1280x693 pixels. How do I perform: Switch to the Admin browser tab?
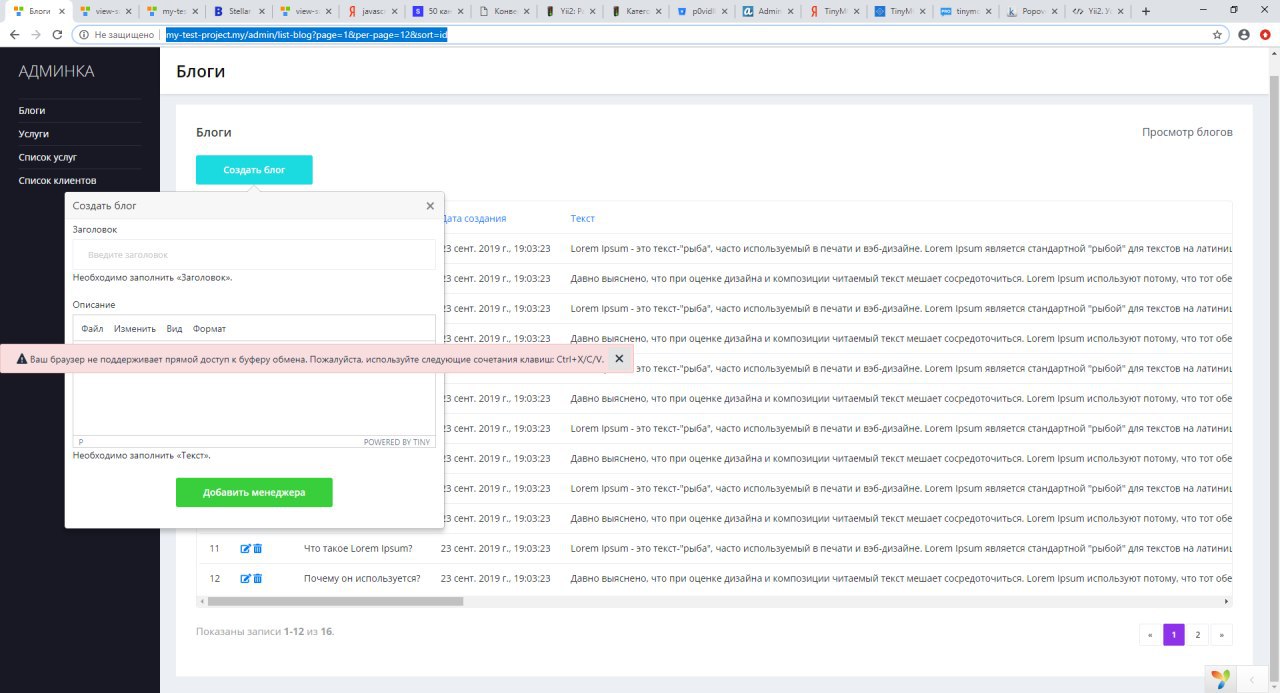(765, 11)
